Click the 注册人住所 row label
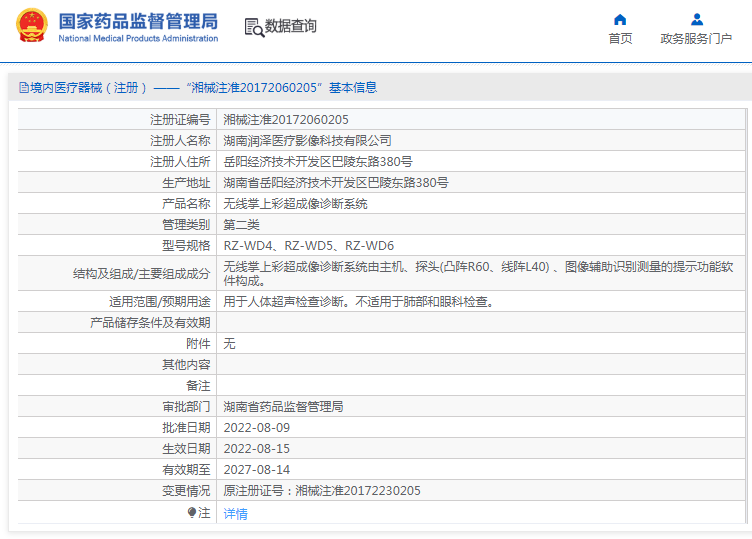Screen dimensions: 752x539 180,162
